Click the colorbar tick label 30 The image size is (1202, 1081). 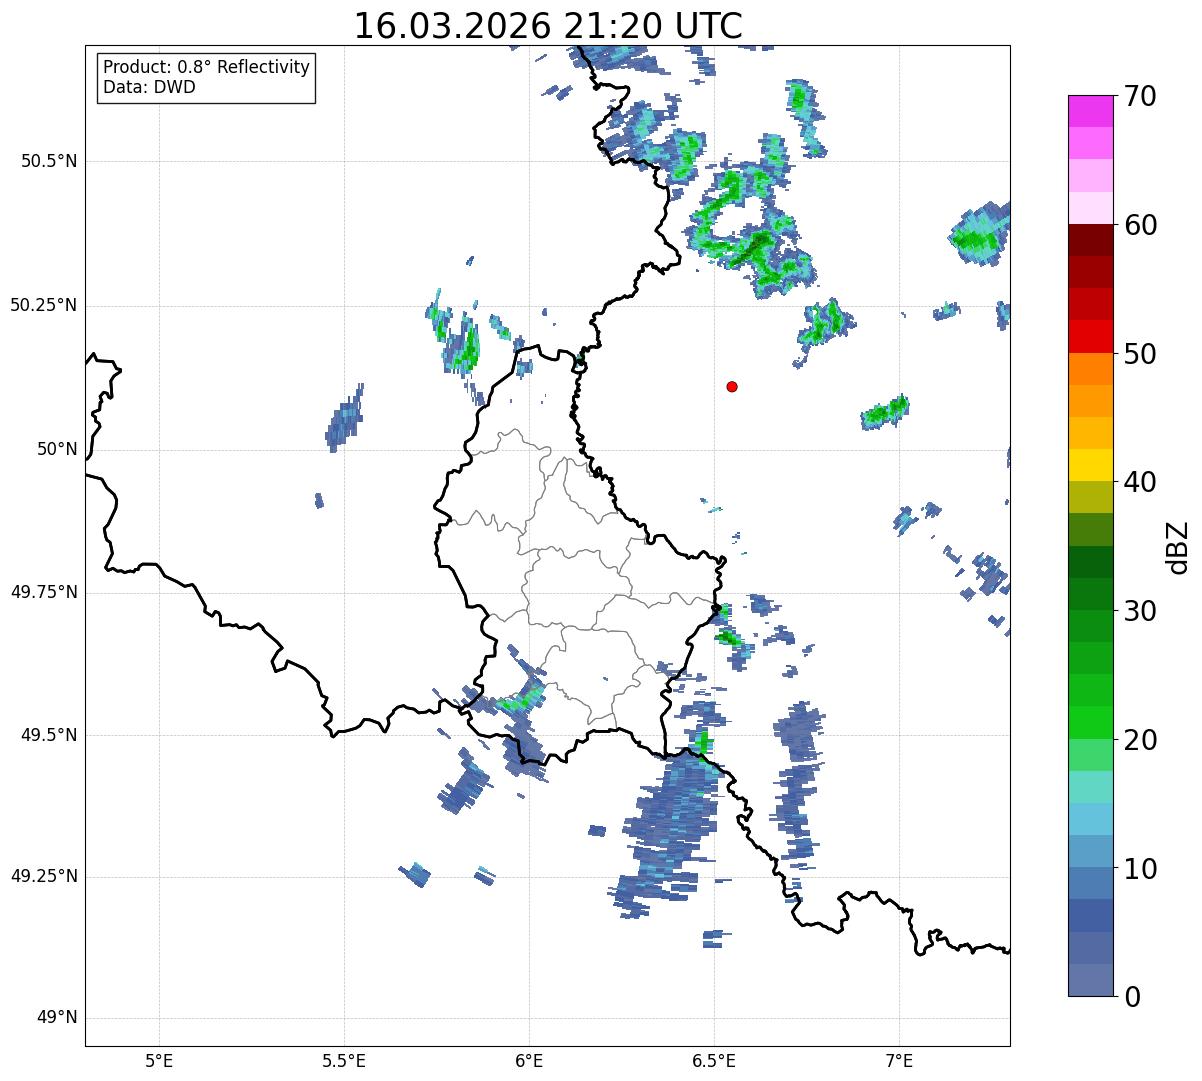tap(1140, 611)
